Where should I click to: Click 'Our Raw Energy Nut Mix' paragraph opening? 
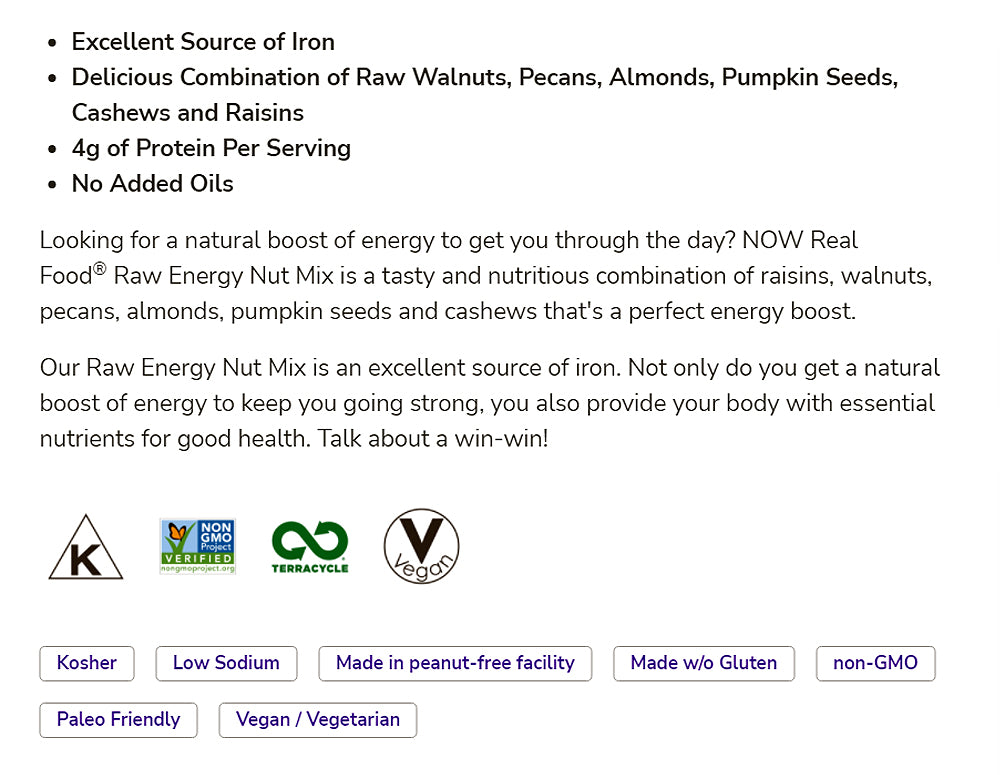coord(173,367)
